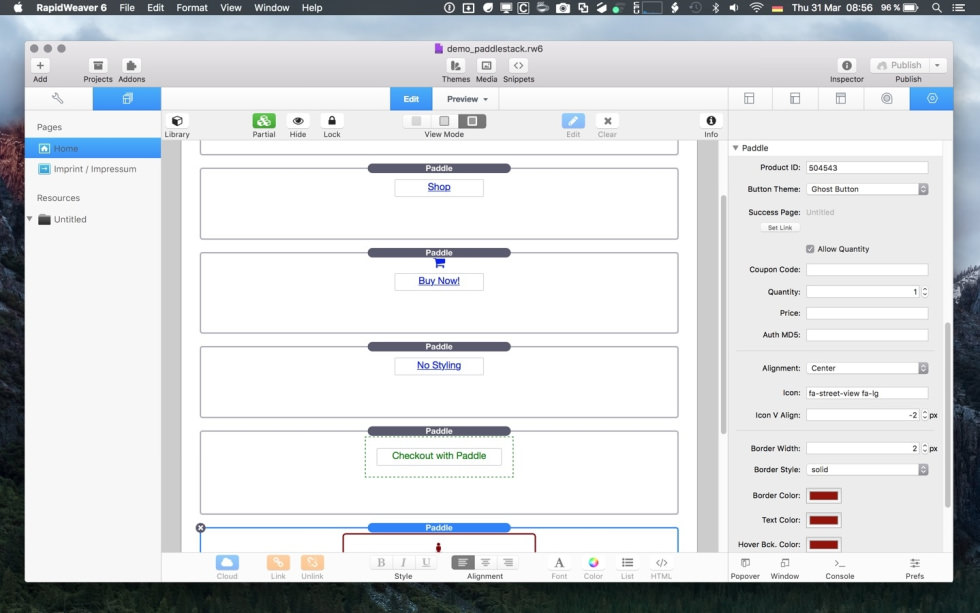Open the Hover Bck. Color swatch
980x613 pixels.
coord(823,544)
